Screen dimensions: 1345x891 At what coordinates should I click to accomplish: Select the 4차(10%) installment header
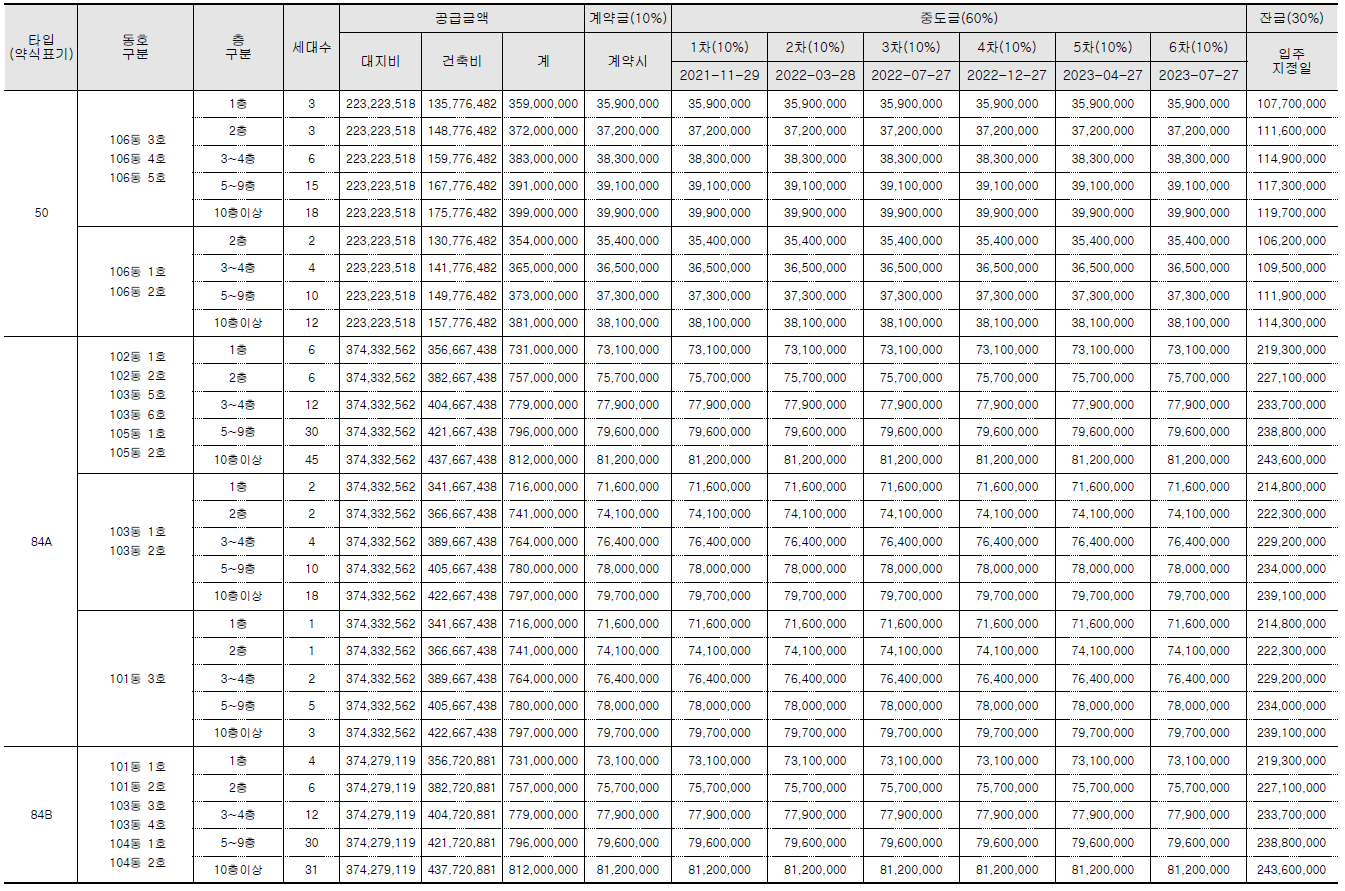pos(1007,47)
